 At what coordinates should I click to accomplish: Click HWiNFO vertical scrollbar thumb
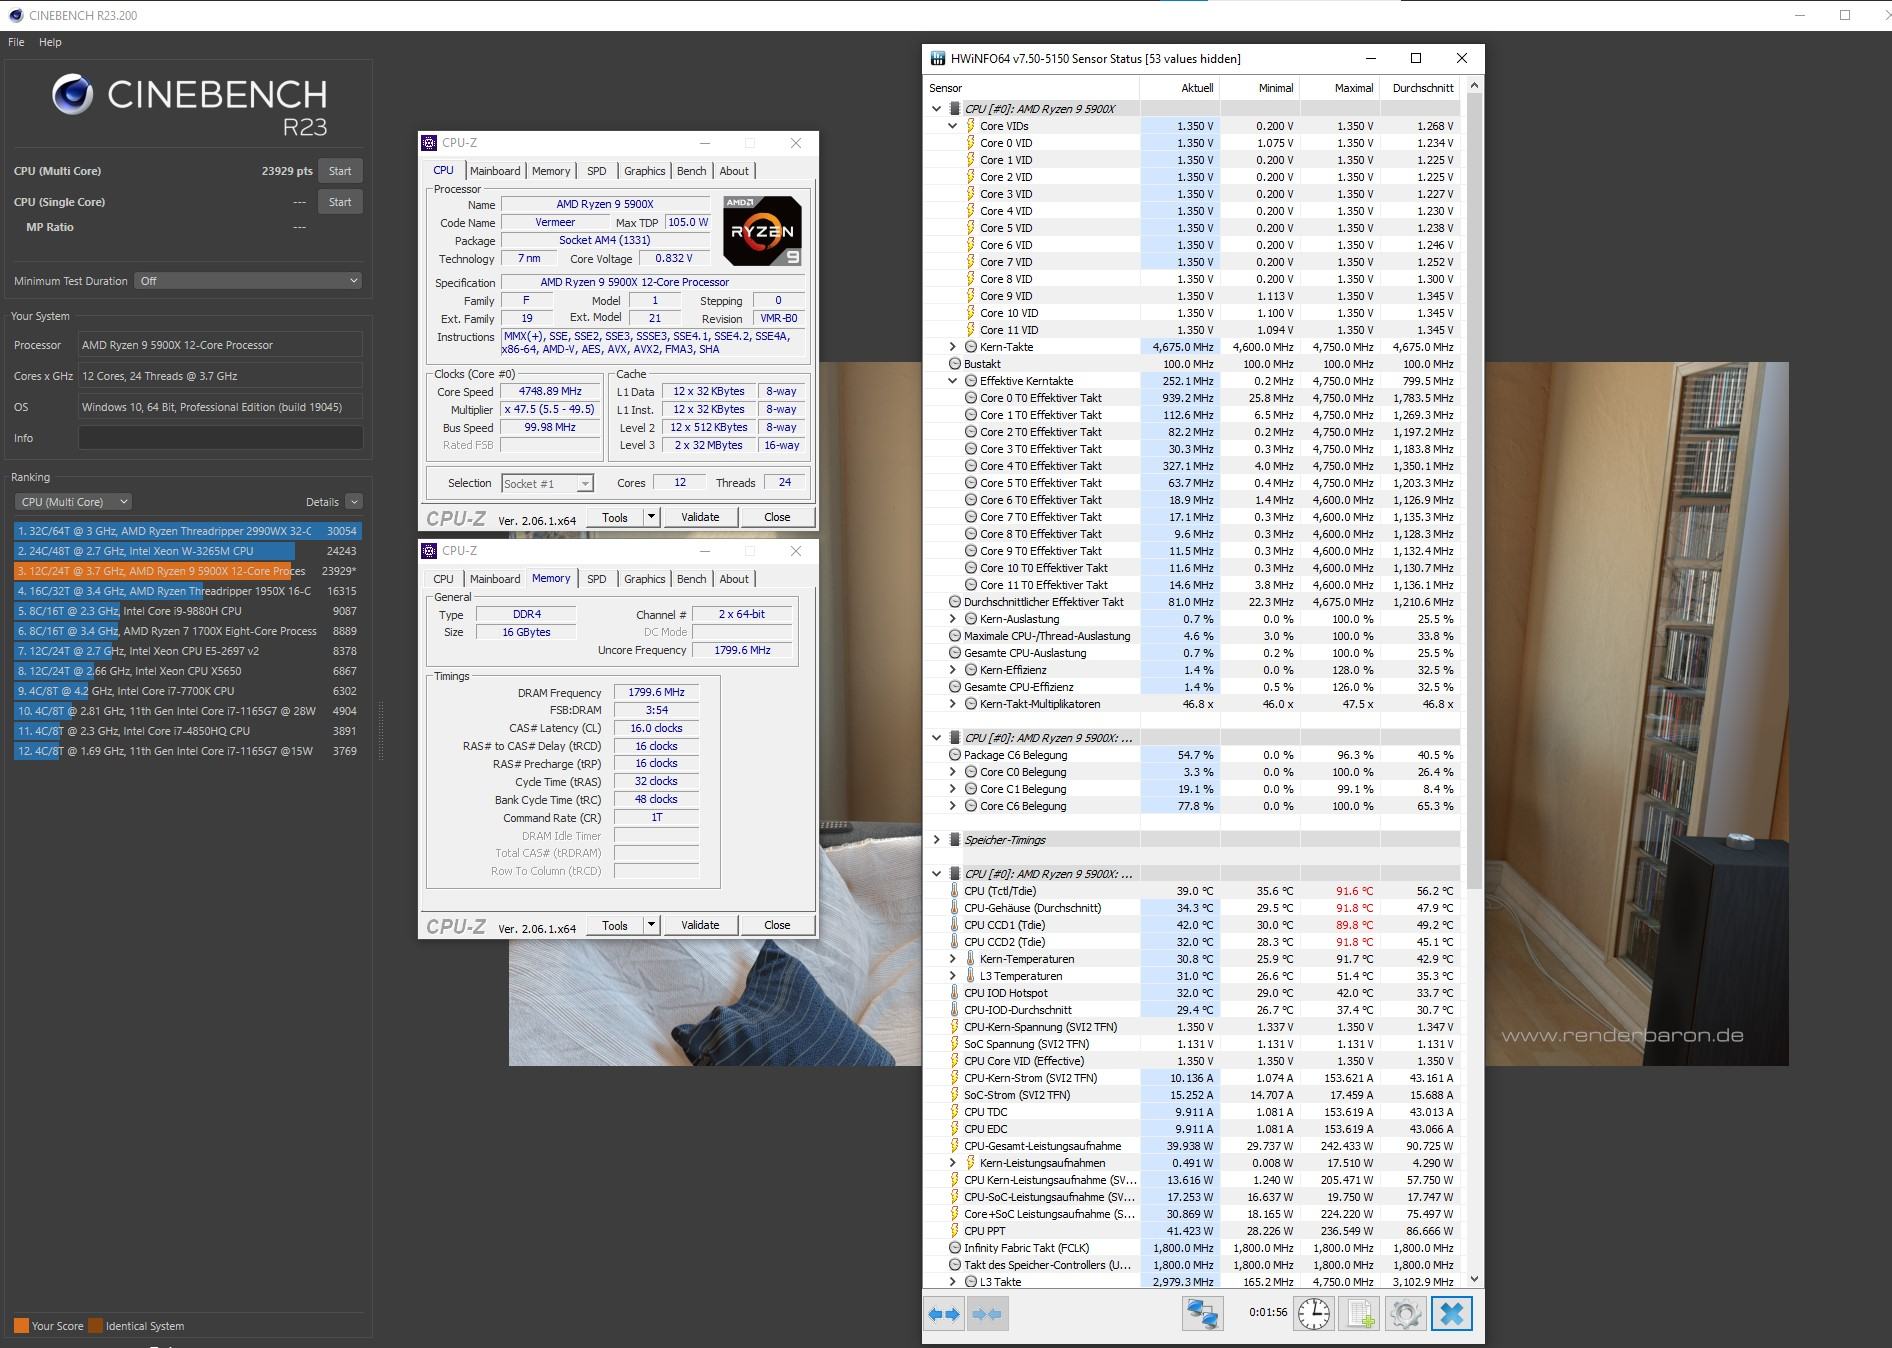[x=1474, y=491]
